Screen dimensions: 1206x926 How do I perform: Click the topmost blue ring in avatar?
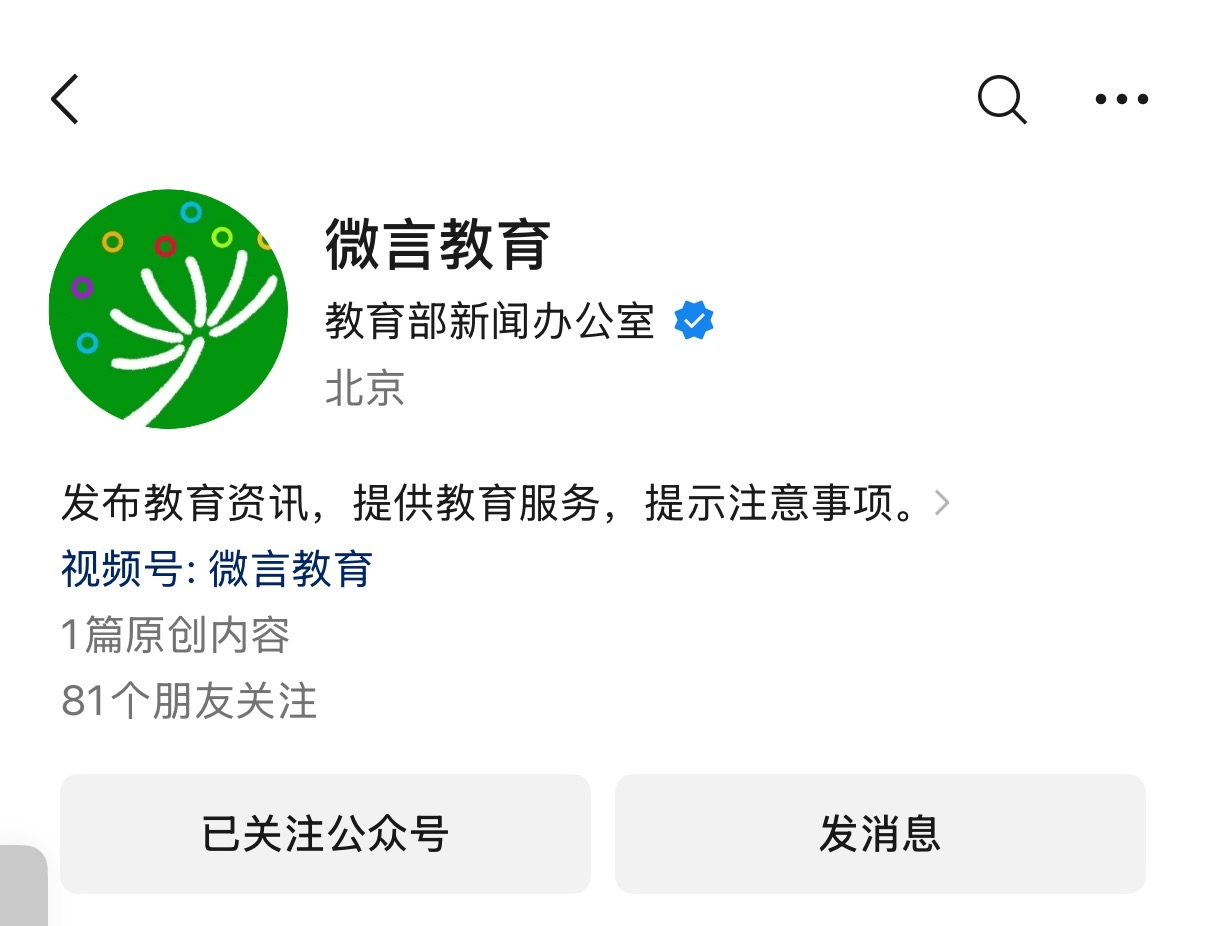[x=191, y=212]
